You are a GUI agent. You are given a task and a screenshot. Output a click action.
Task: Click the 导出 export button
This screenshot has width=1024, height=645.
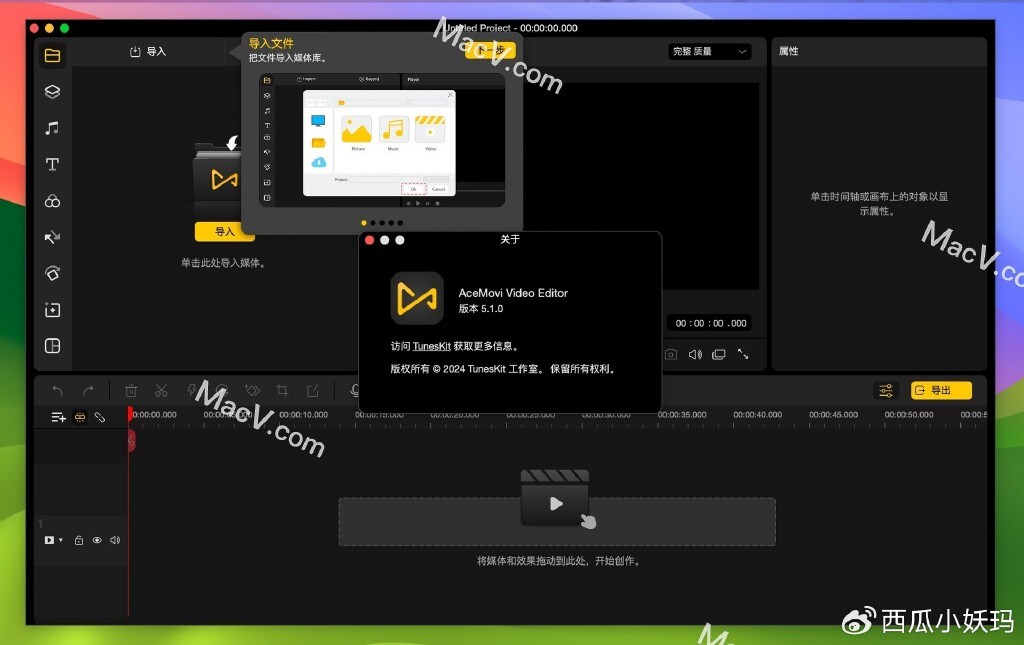[941, 390]
